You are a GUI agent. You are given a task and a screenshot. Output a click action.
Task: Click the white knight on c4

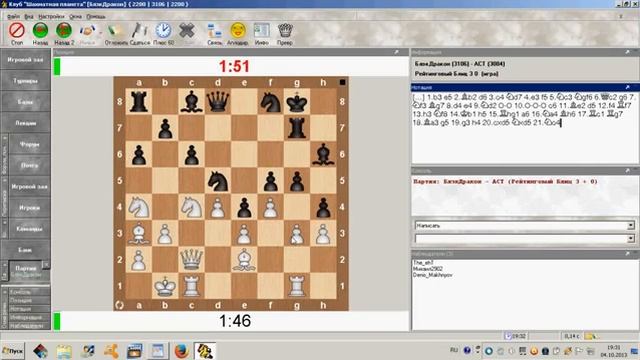tap(191, 207)
